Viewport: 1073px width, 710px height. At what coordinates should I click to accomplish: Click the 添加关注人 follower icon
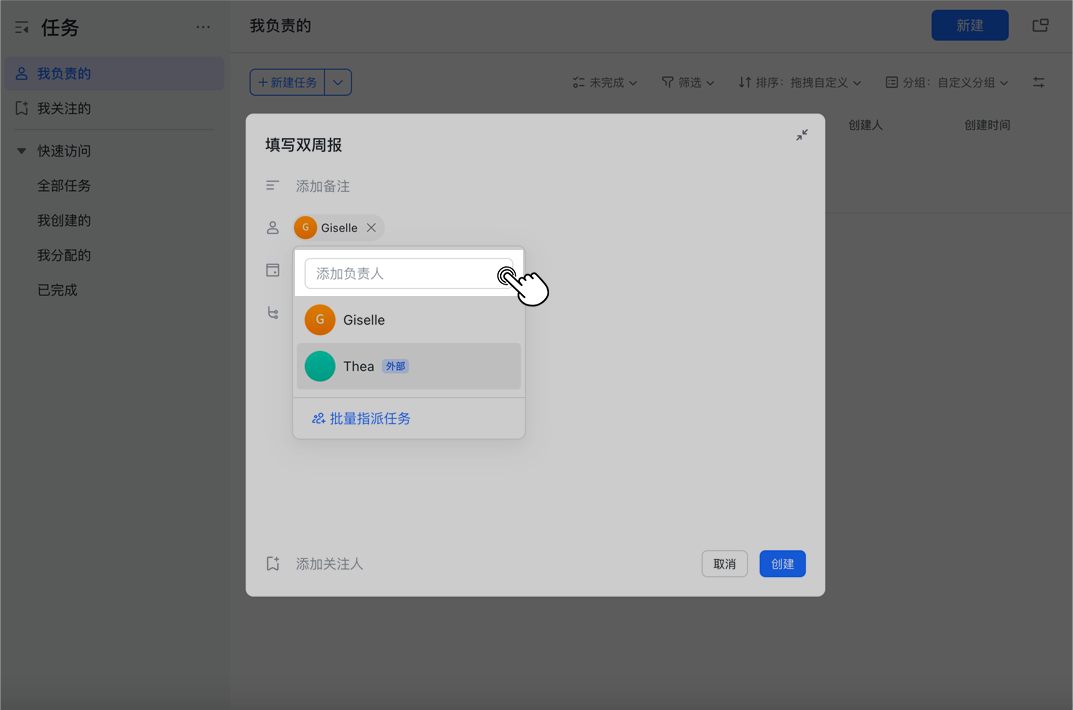point(272,564)
